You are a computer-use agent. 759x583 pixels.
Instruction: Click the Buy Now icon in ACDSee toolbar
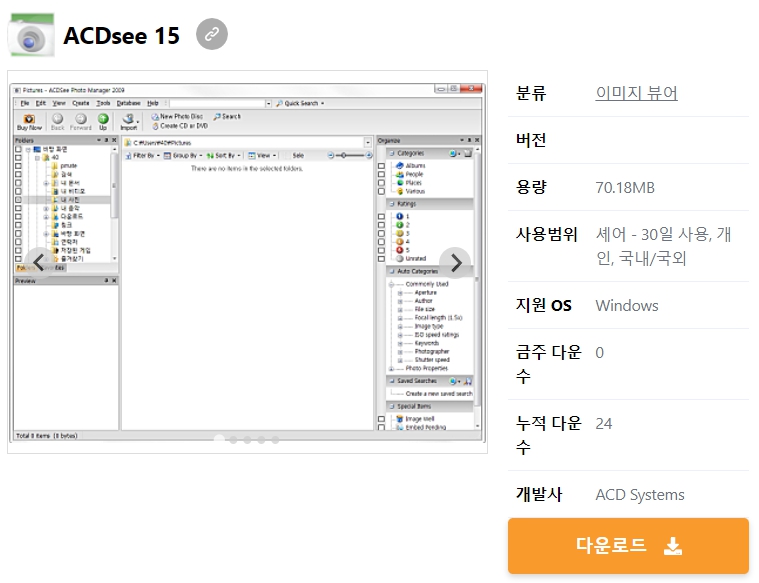pos(29,119)
